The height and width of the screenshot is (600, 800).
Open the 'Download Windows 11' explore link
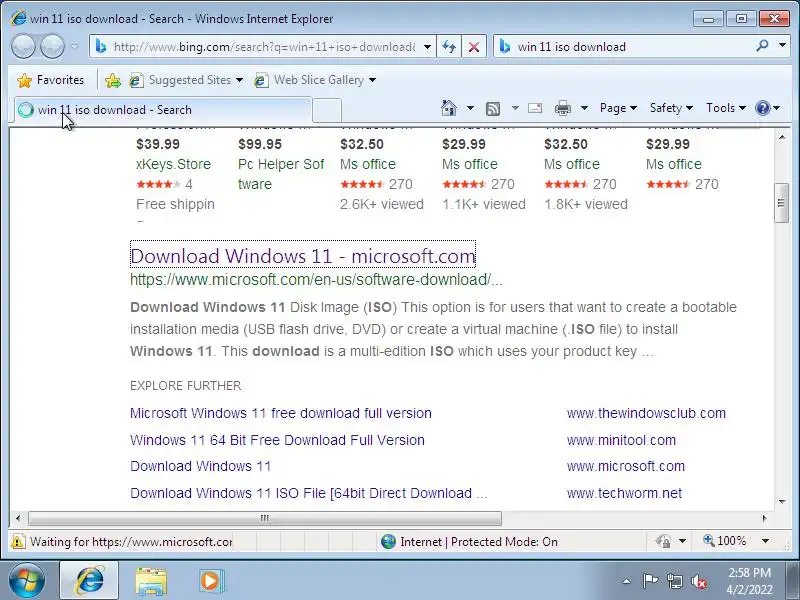pos(200,466)
